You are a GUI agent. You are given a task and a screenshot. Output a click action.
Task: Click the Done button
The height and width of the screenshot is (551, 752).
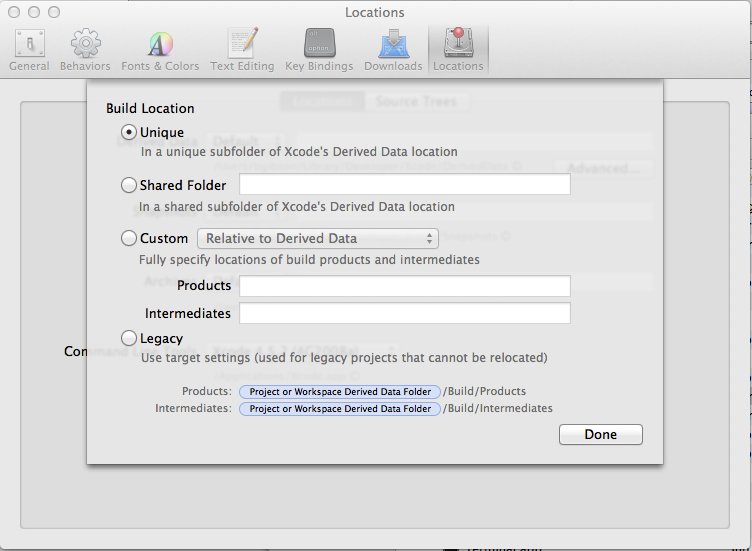[x=600, y=434]
